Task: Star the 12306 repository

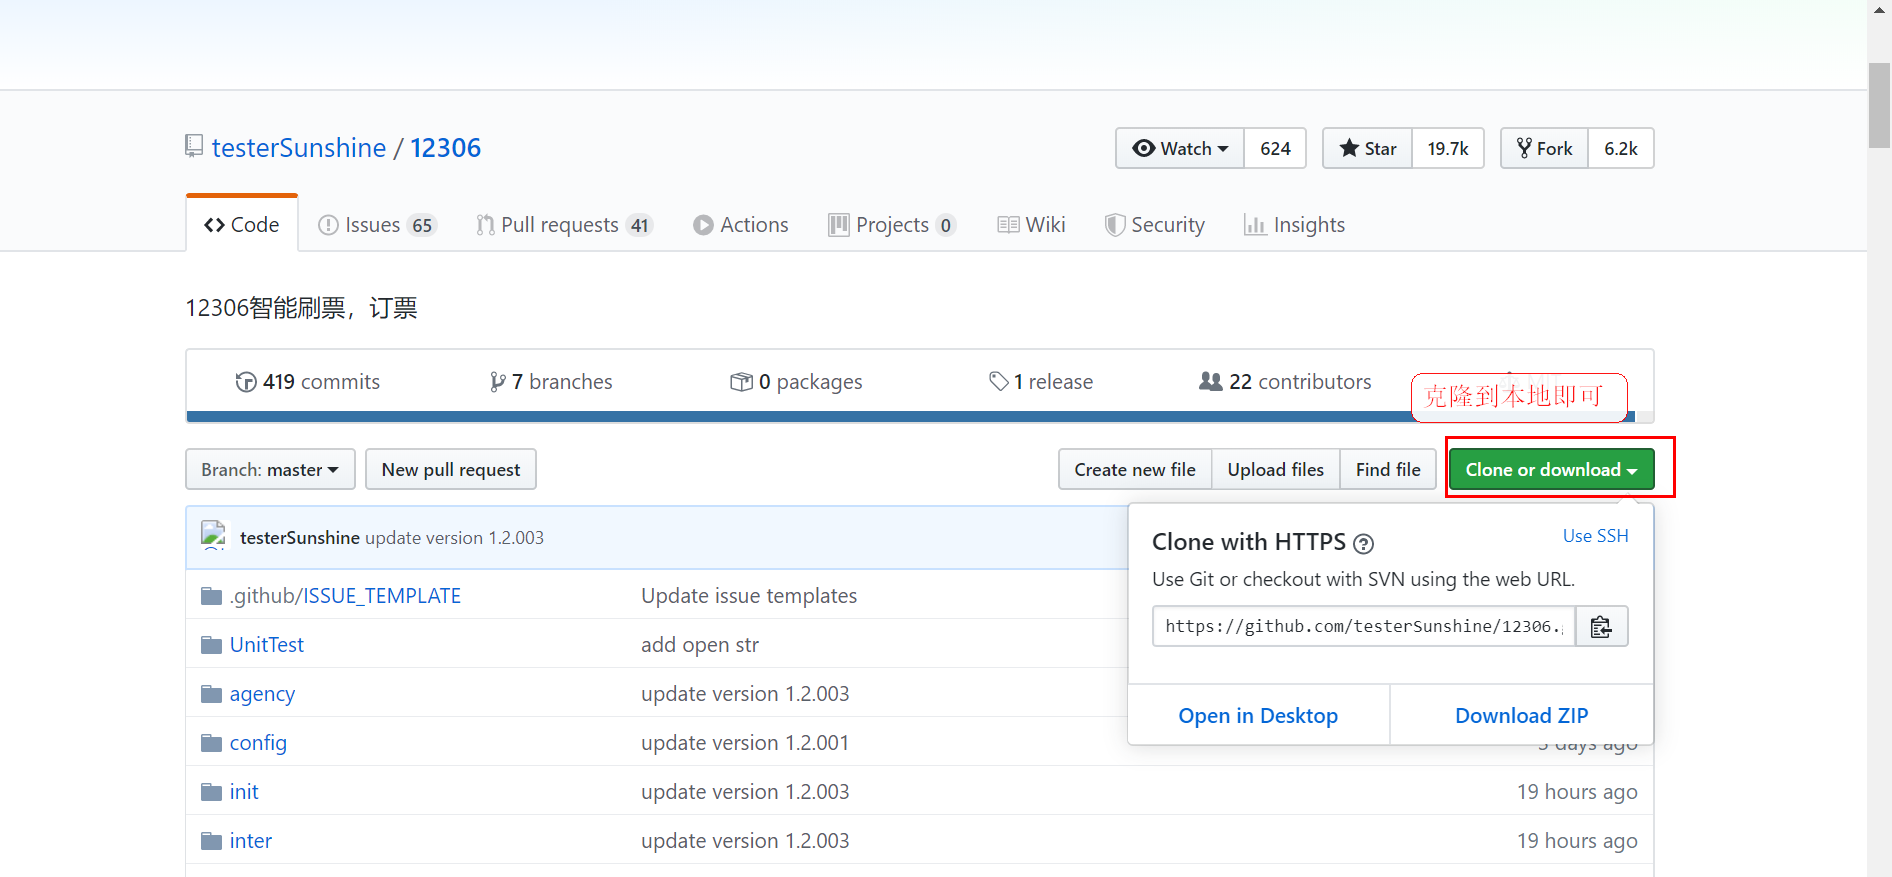Action: click(1367, 149)
